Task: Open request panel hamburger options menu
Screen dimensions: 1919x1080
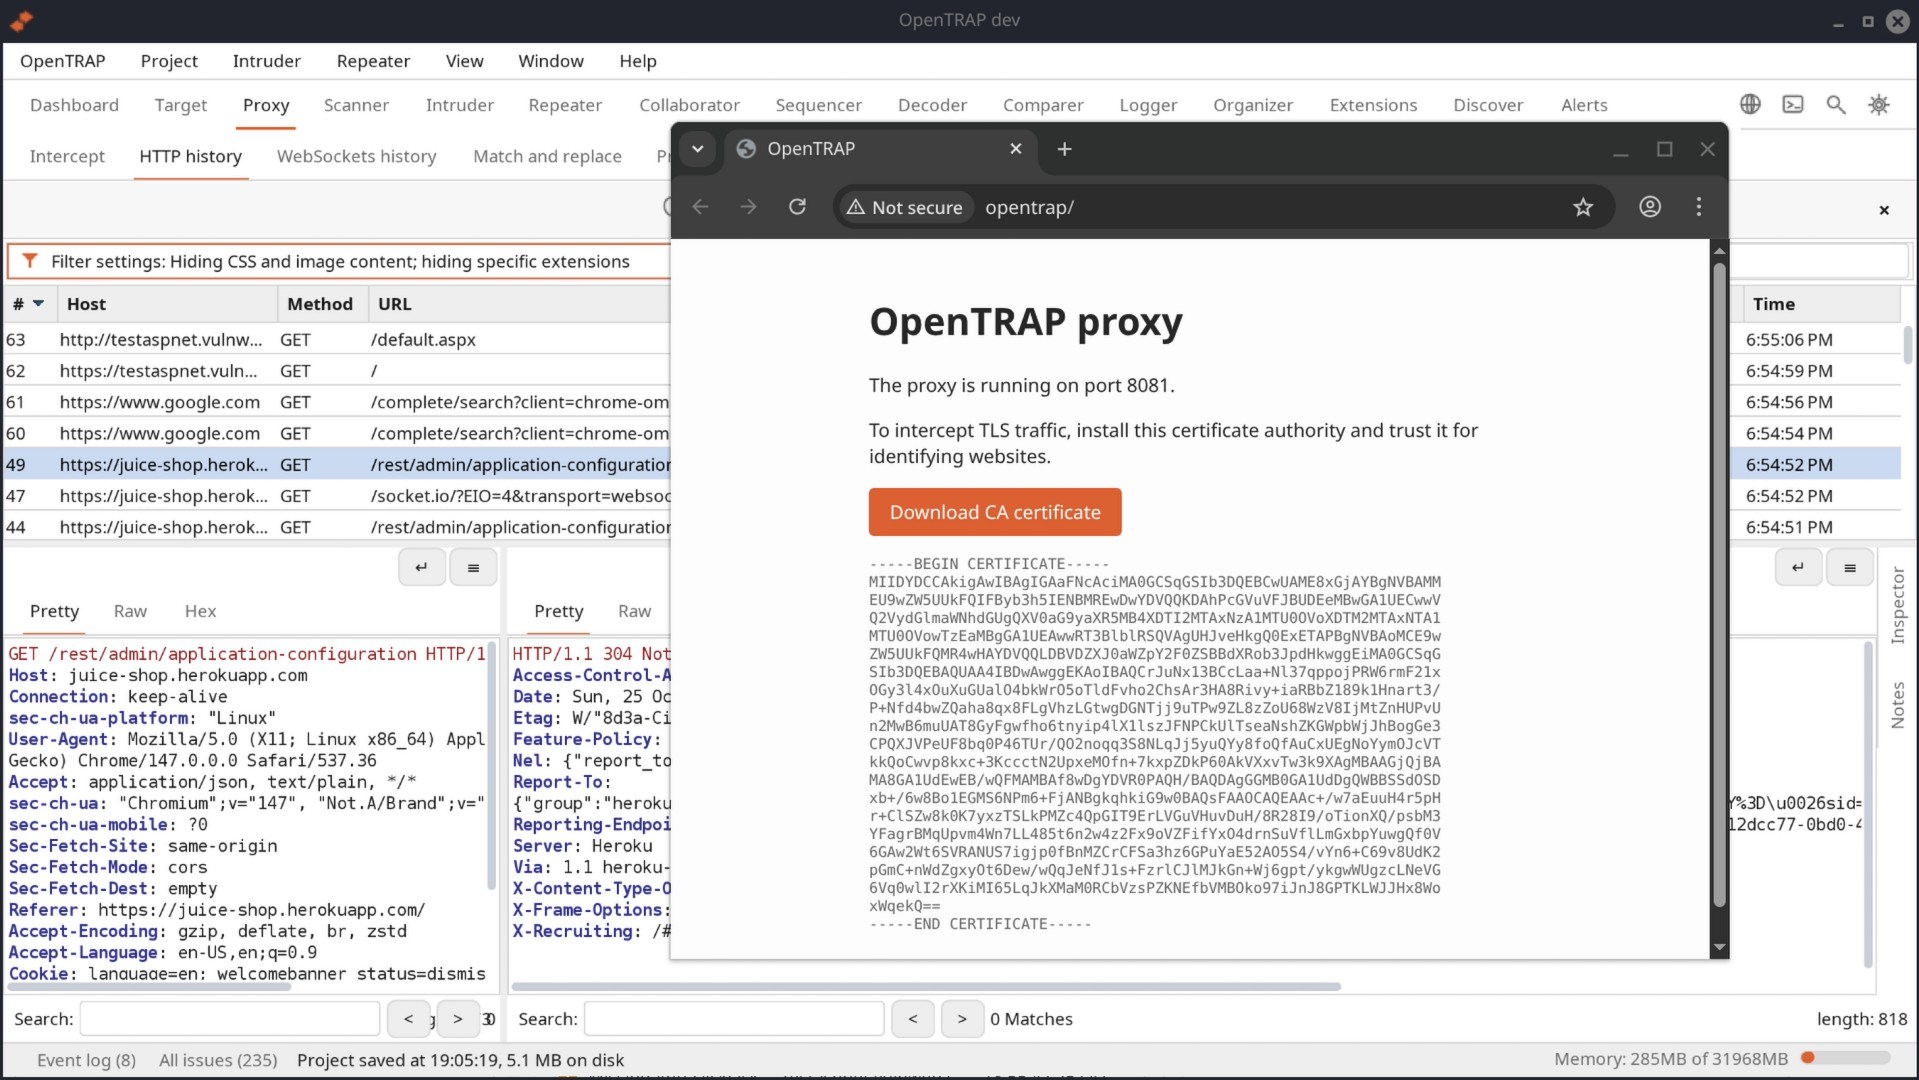Action: 474,567
